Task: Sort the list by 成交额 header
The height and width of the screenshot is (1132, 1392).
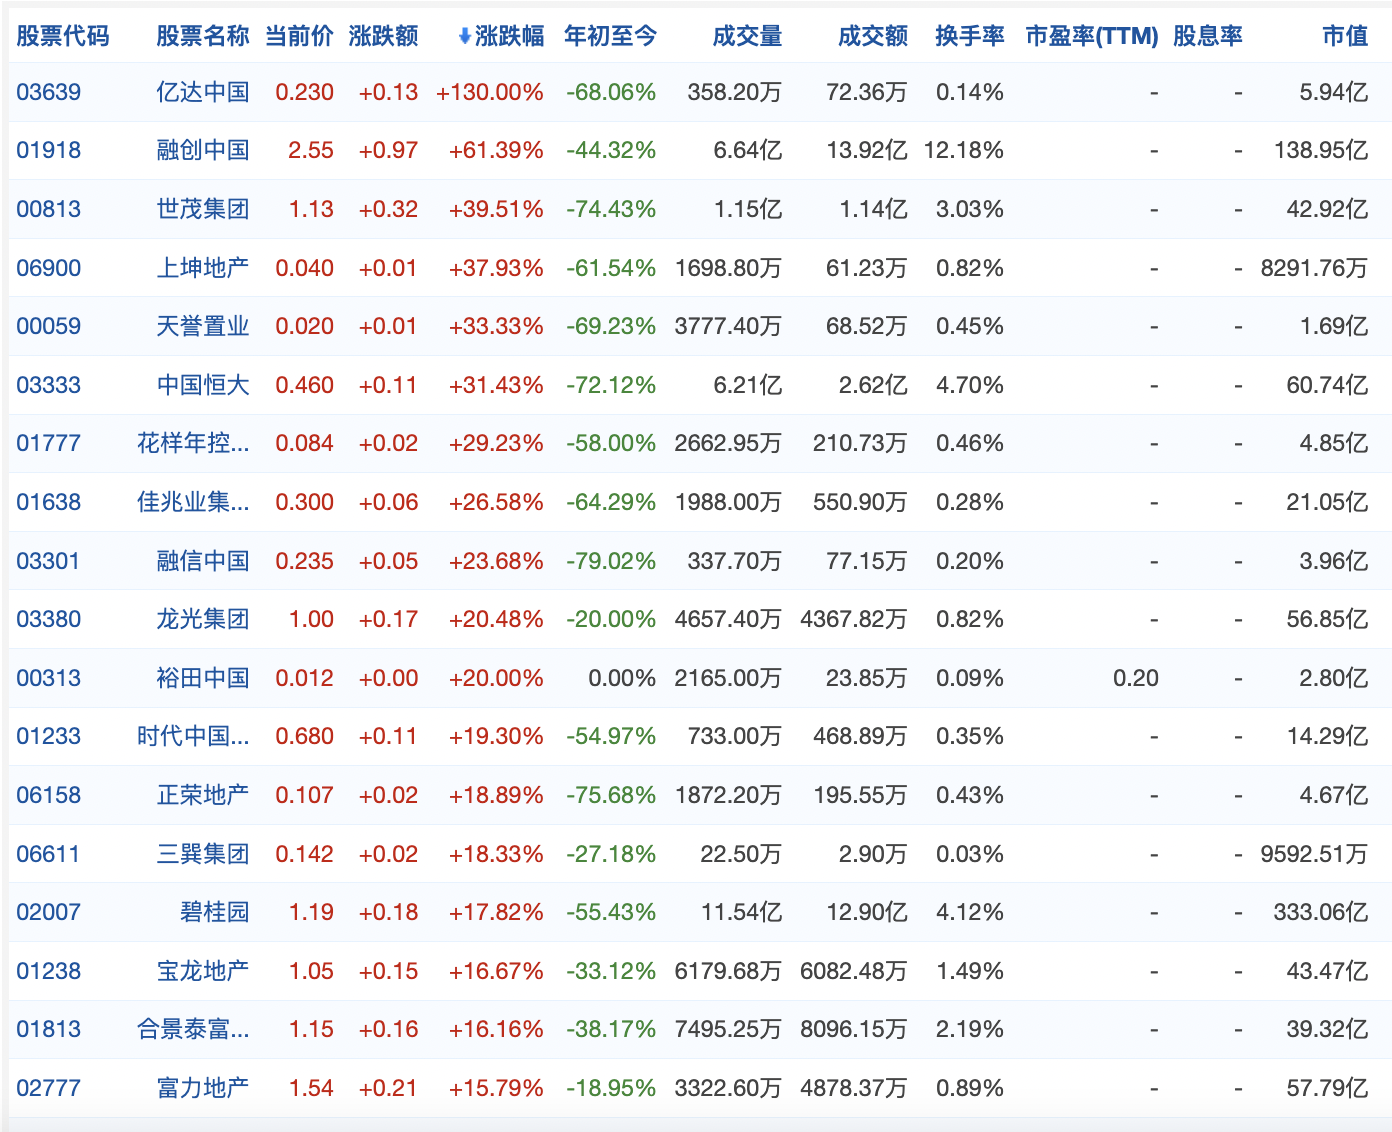Action: (873, 37)
